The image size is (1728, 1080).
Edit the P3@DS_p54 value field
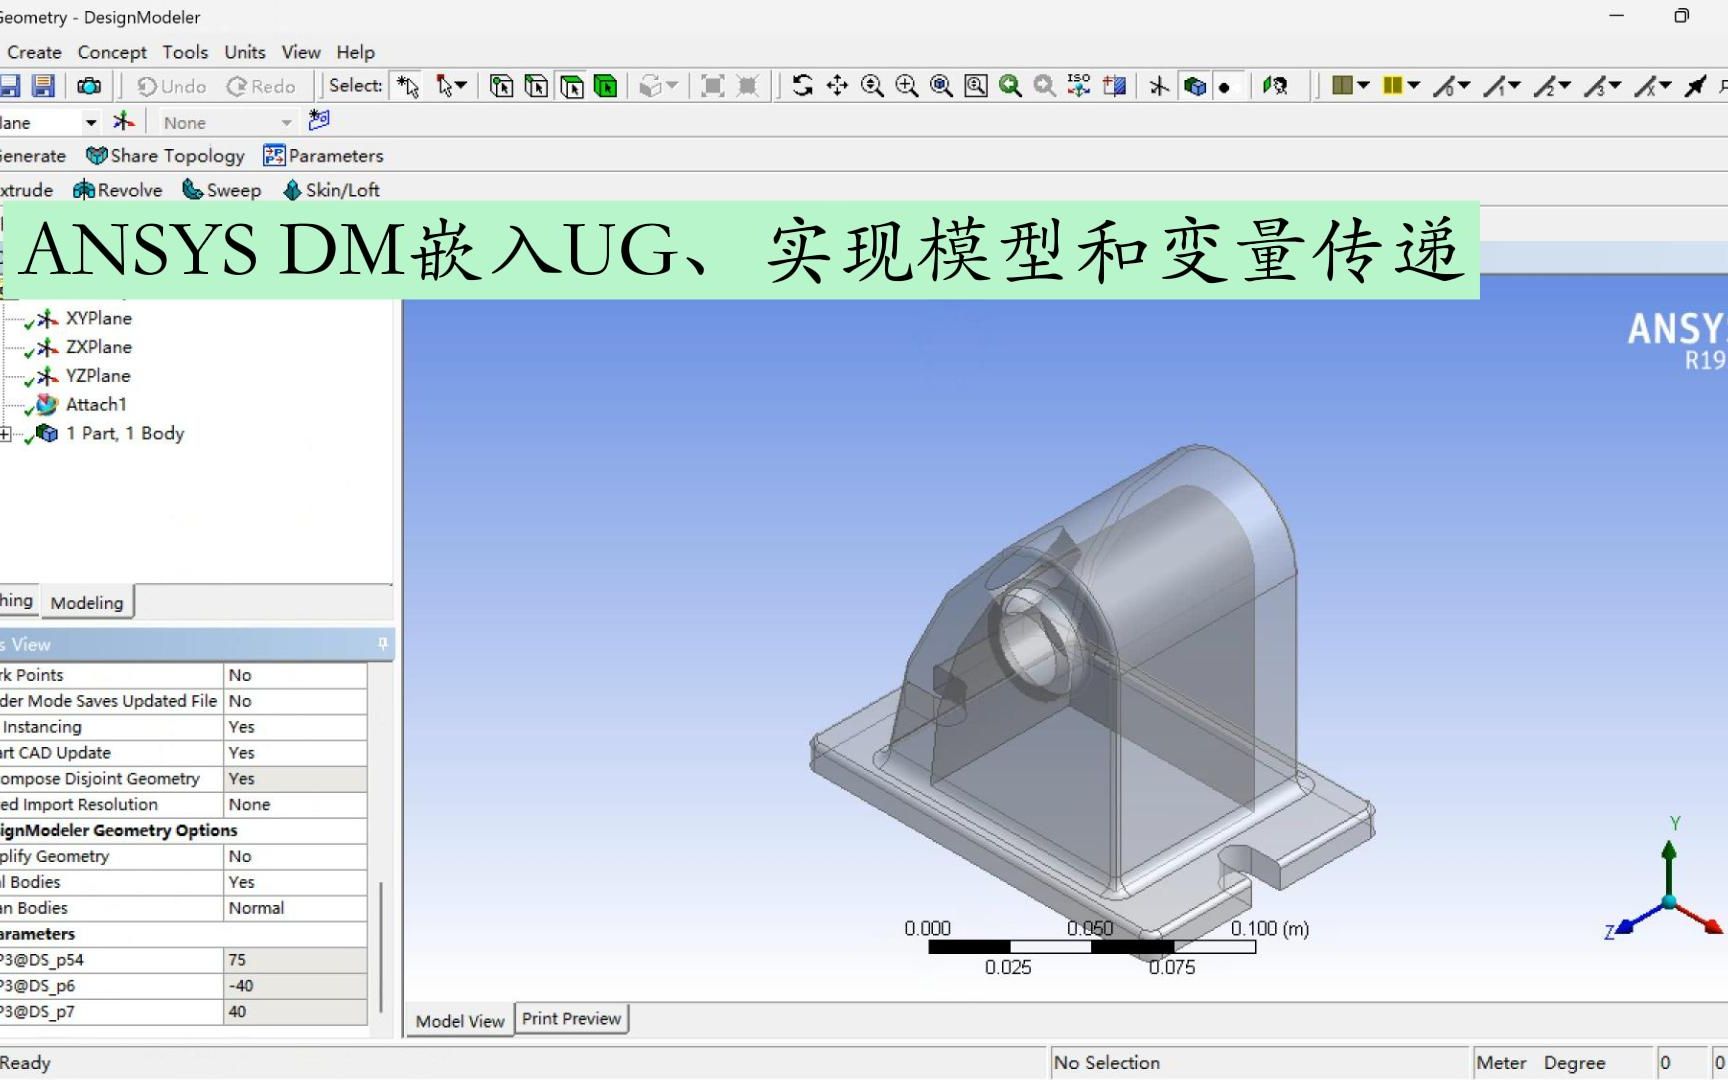click(295, 959)
